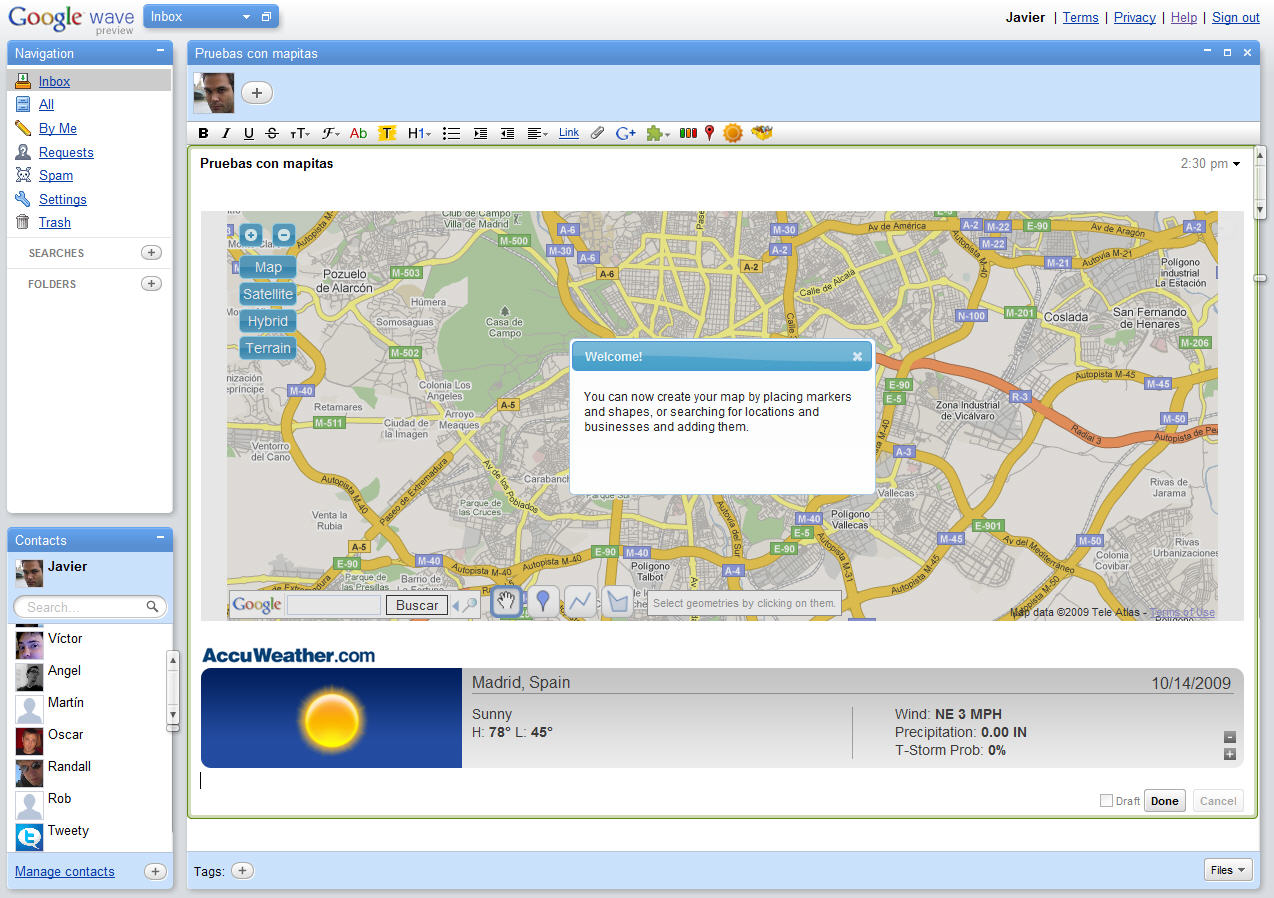Collapse the Navigation panel

[161, 51]
